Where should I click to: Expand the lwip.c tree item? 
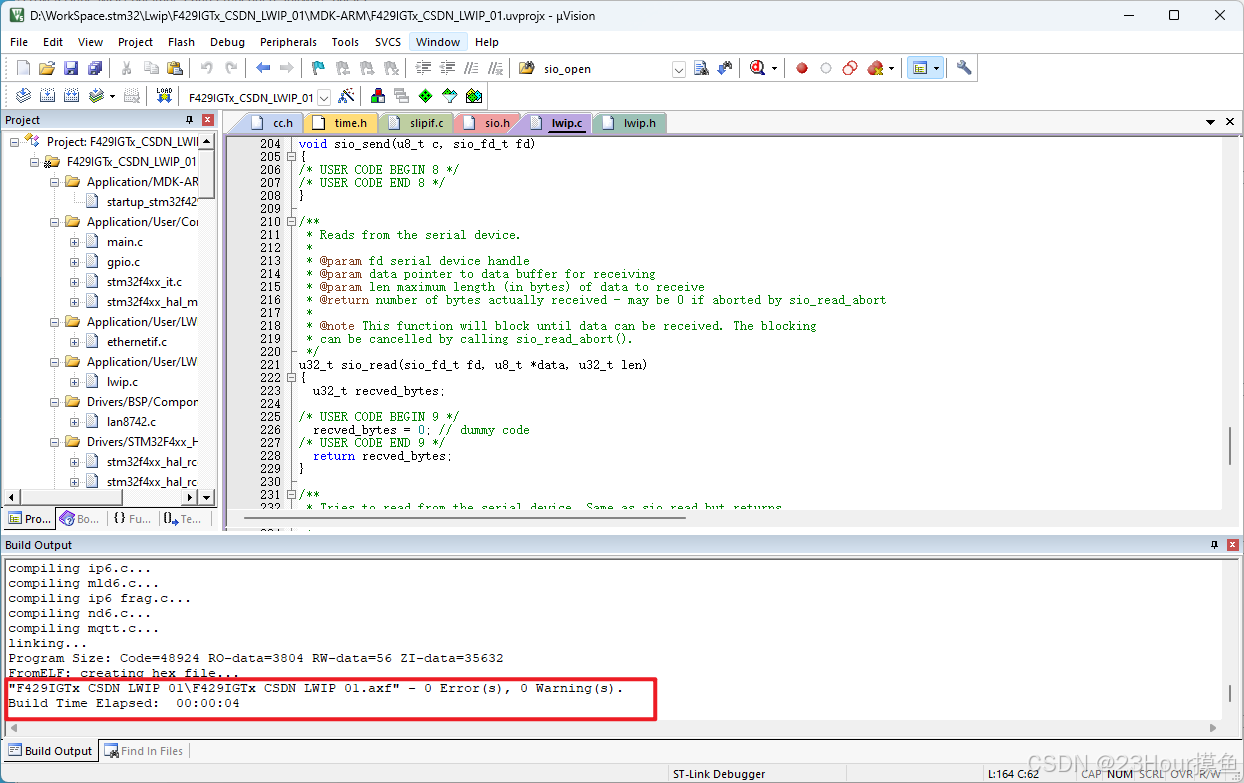(x=74, y=381)
